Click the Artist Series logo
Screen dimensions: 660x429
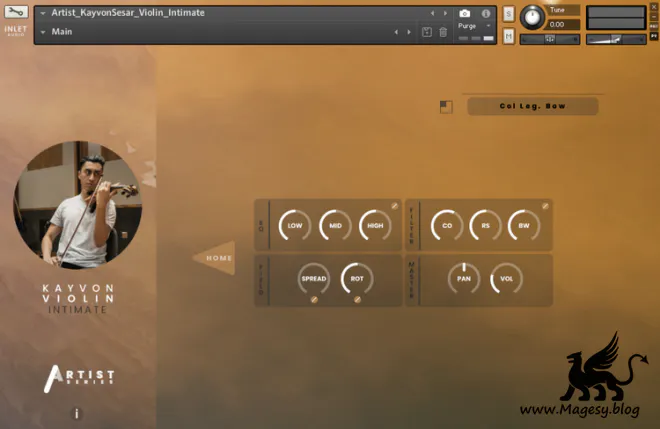pyautogui.click(x=79, y=378)
